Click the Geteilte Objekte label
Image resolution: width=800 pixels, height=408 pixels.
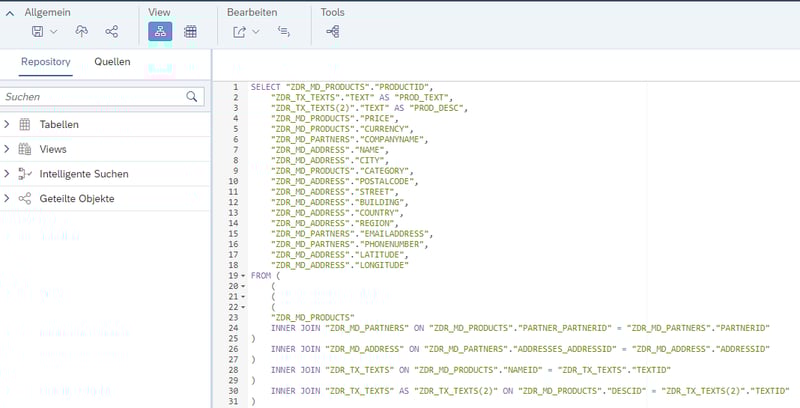[x=77, y=199]
